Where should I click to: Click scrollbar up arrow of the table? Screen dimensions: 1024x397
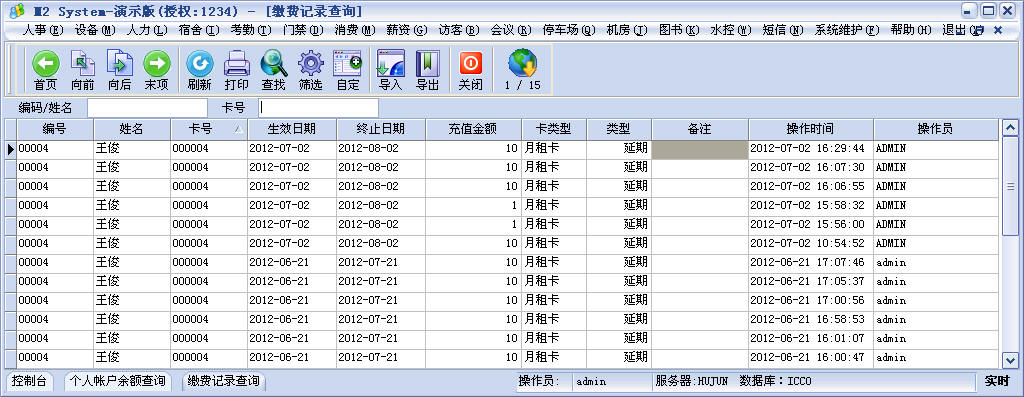[x=1010, y=128]
